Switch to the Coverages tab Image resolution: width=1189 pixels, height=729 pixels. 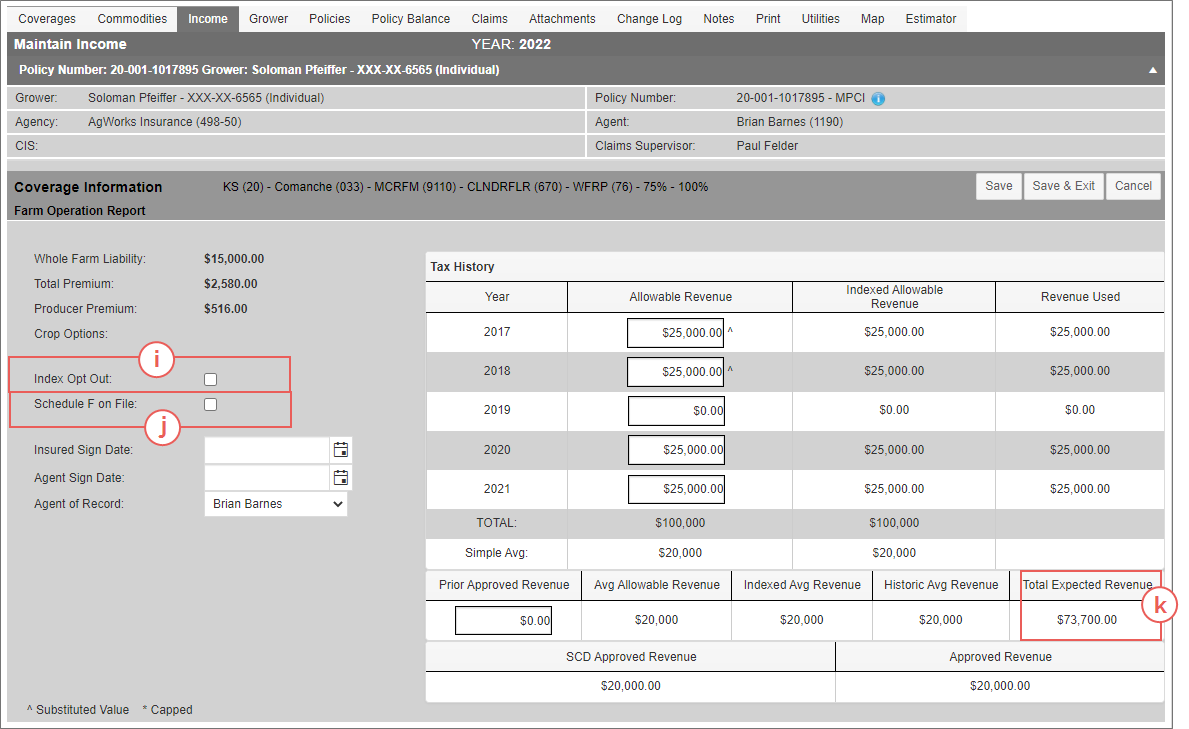coord(47,19)
